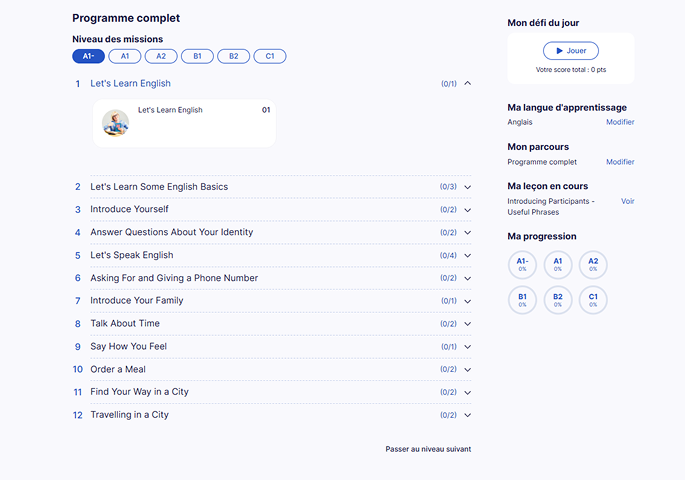
Task: Click Modifier next to Anglais
Action: (620, 122)
